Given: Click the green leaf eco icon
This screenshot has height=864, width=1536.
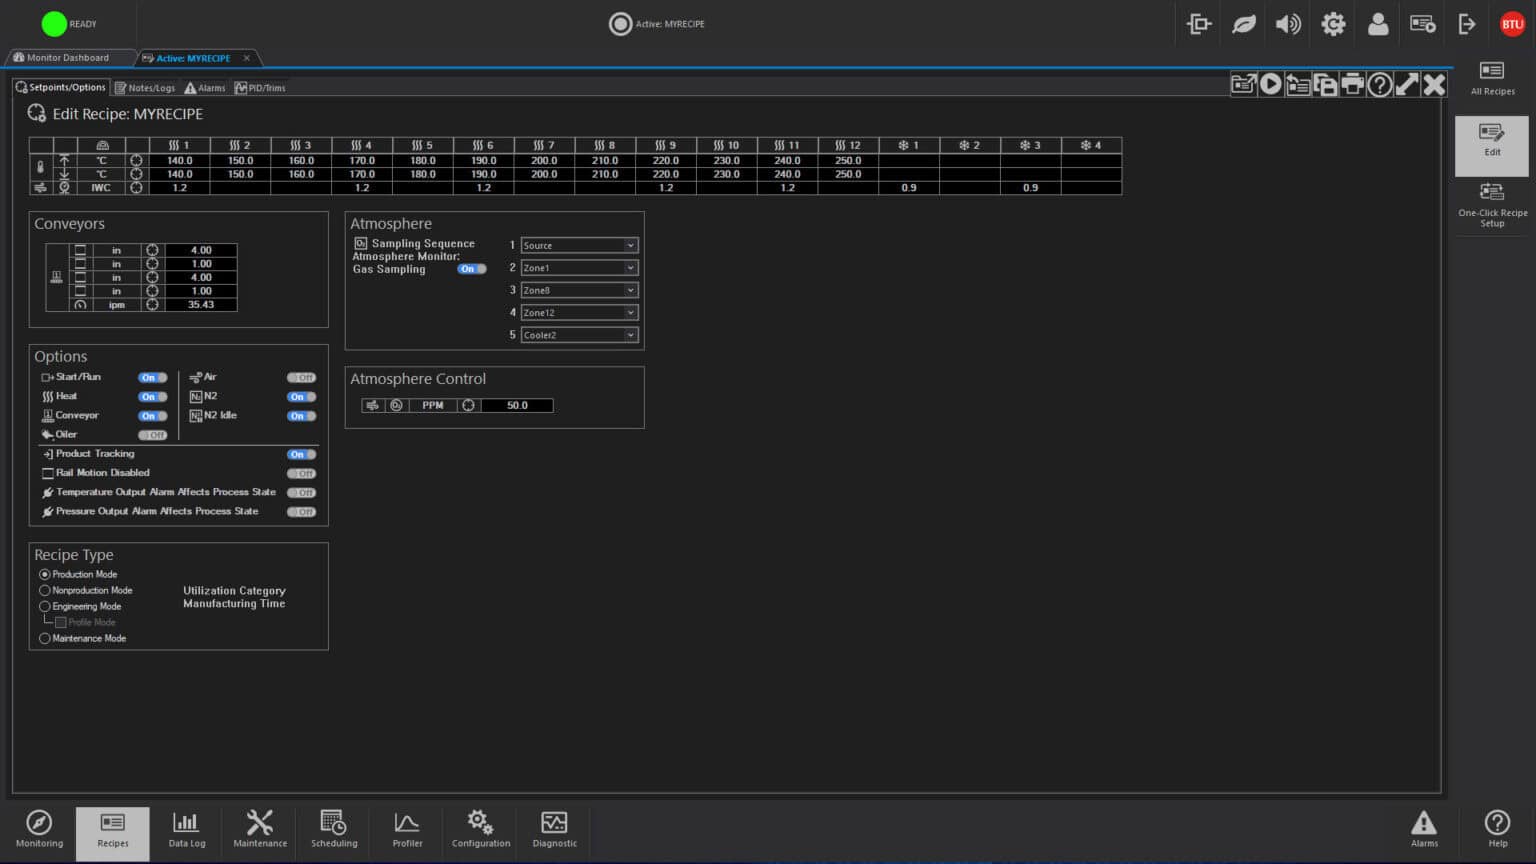Looking at the screenshot, I should pyautogui.click(x=1243, y=24).
